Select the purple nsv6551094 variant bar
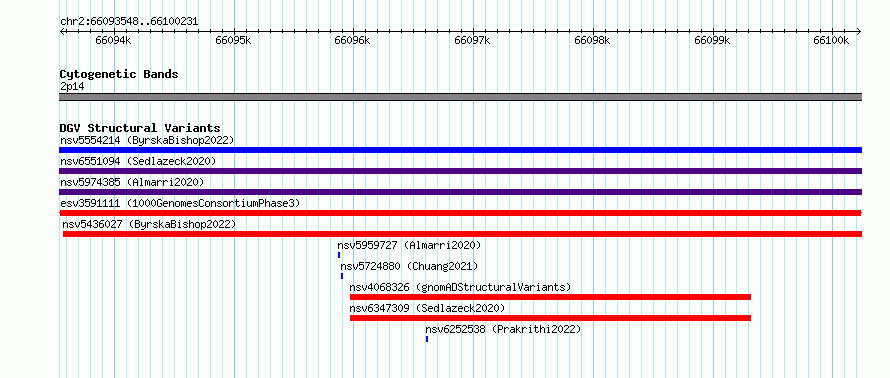 point(460,171)
